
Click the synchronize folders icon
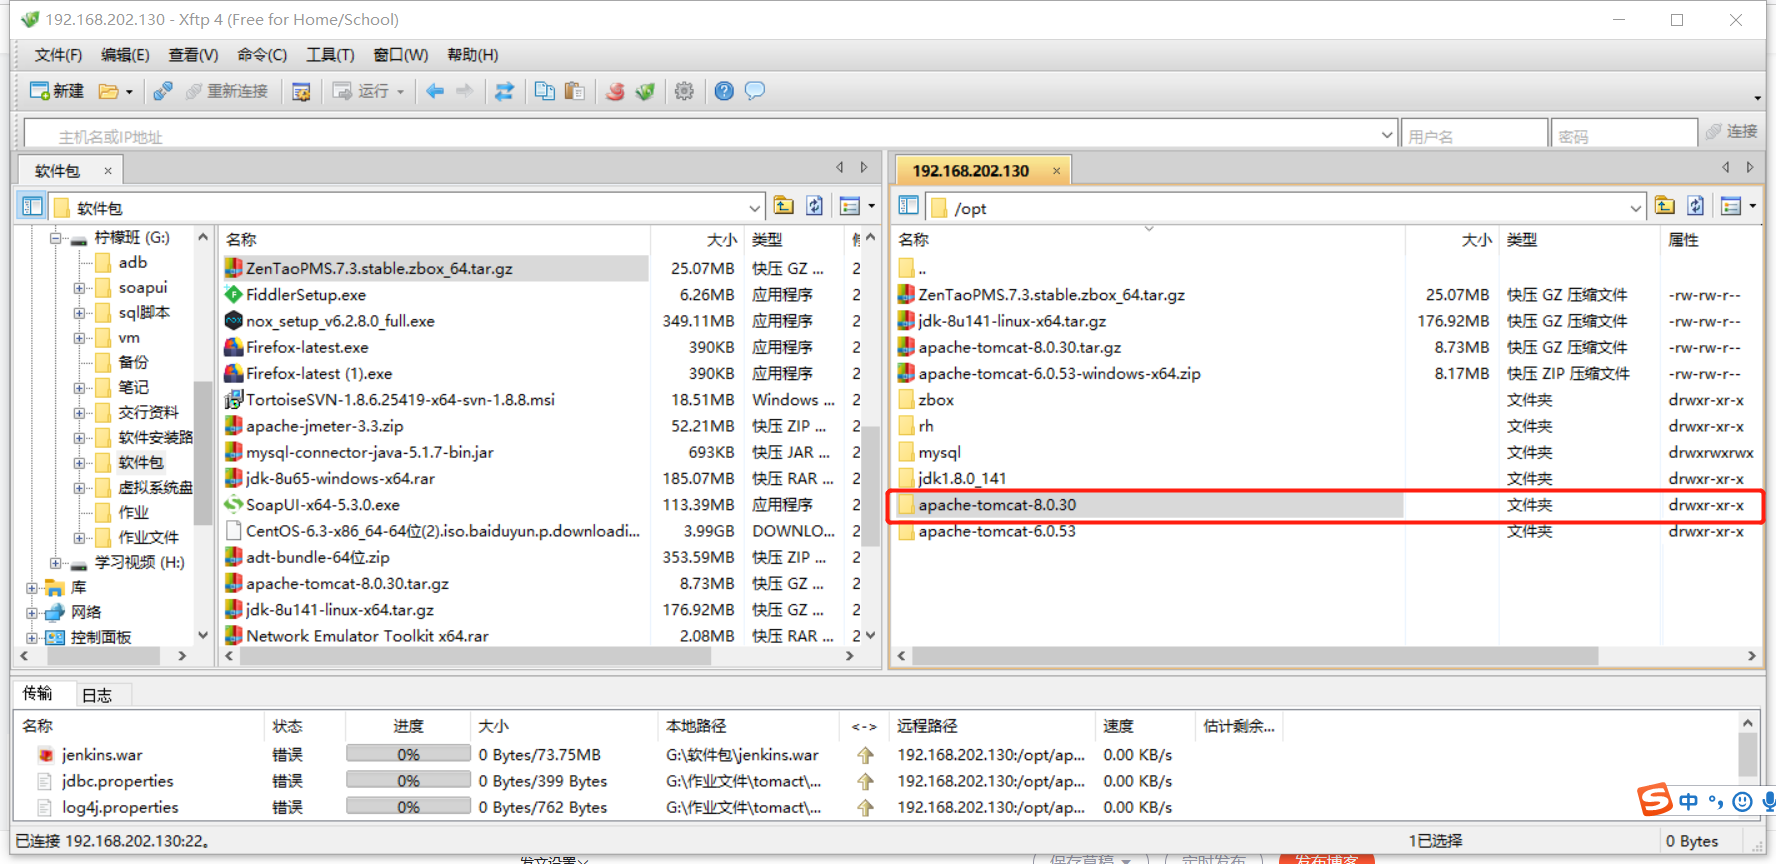pos(504,91)
